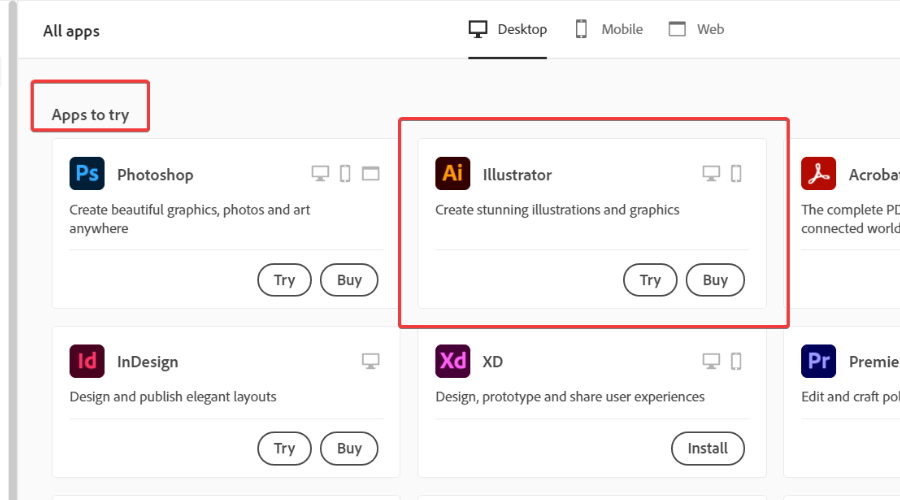The width and height of the screenshot is (900, 500).
Task: Click the Acrobat app icon
Action: point(818,173)
